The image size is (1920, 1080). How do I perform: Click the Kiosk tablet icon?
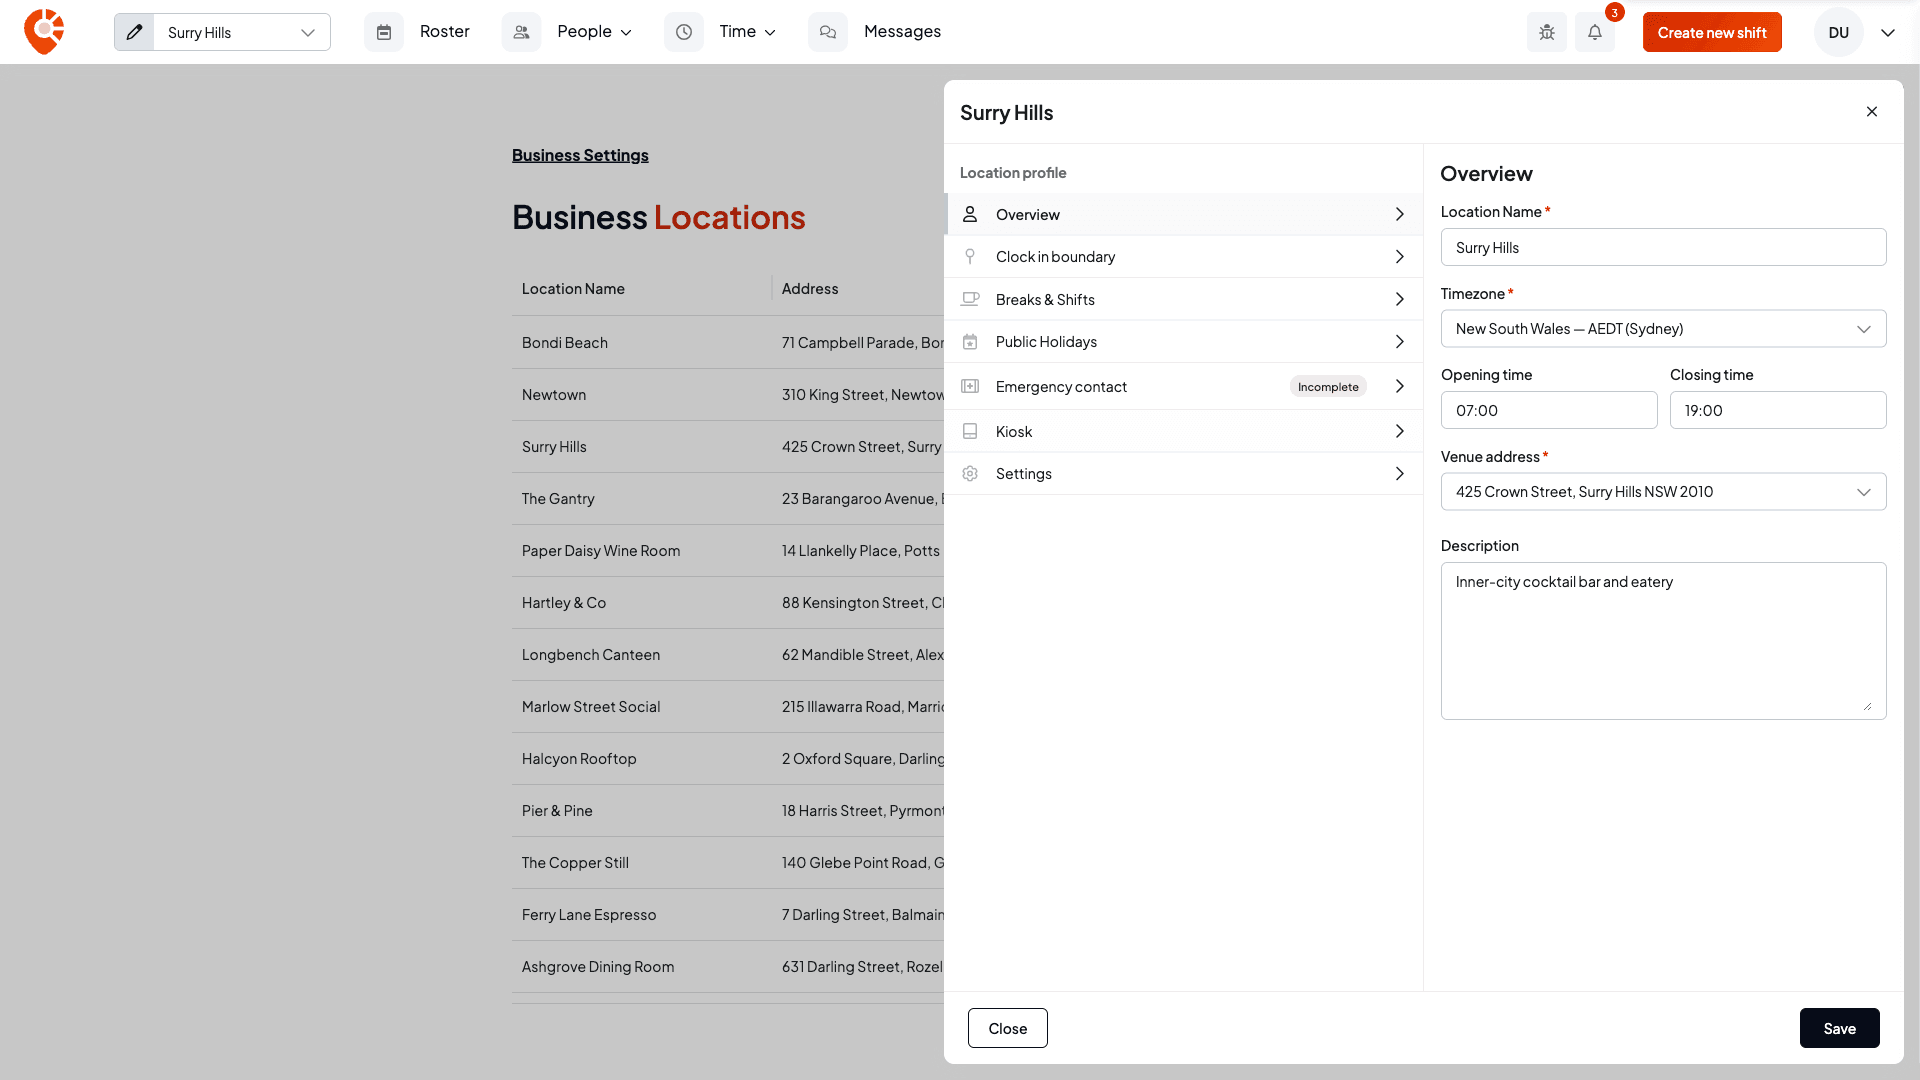pos(970,431)
